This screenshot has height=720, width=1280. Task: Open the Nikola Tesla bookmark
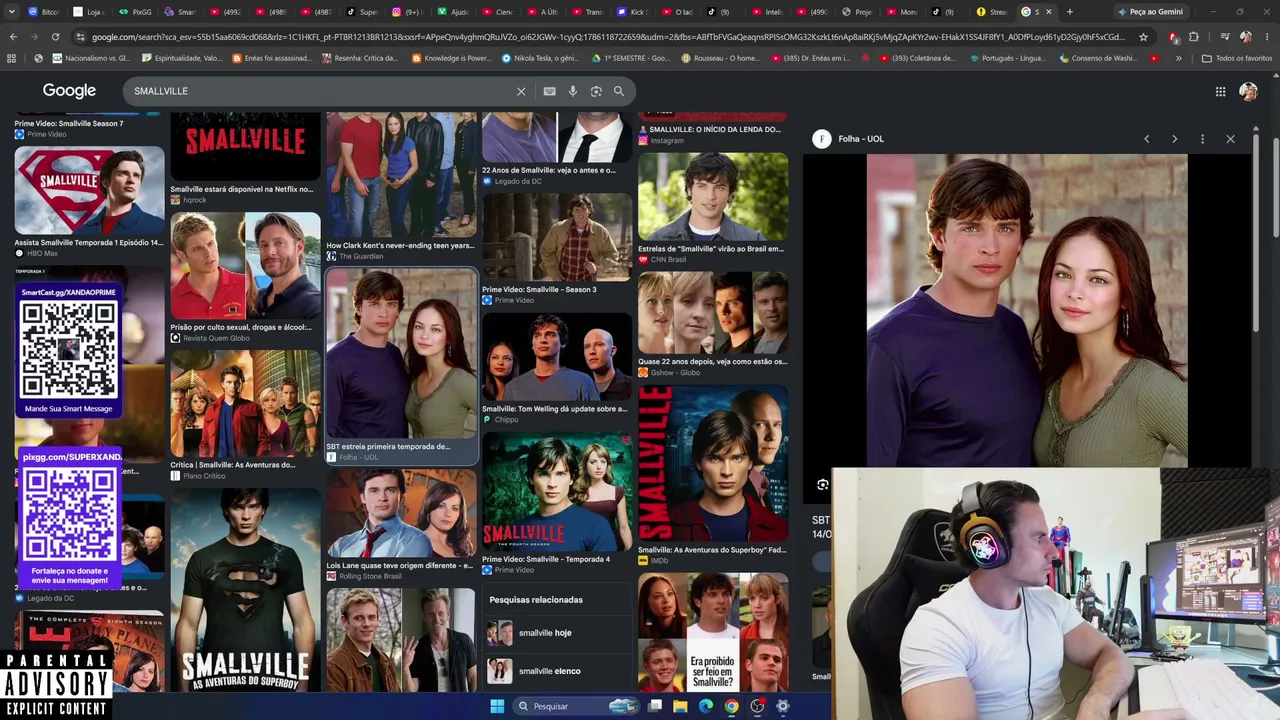[539, 58]
